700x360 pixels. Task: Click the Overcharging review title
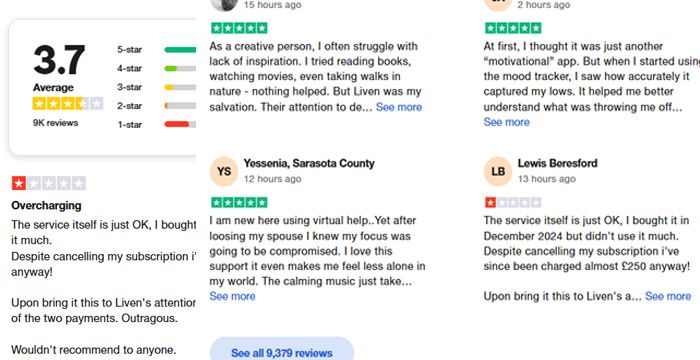46,205
